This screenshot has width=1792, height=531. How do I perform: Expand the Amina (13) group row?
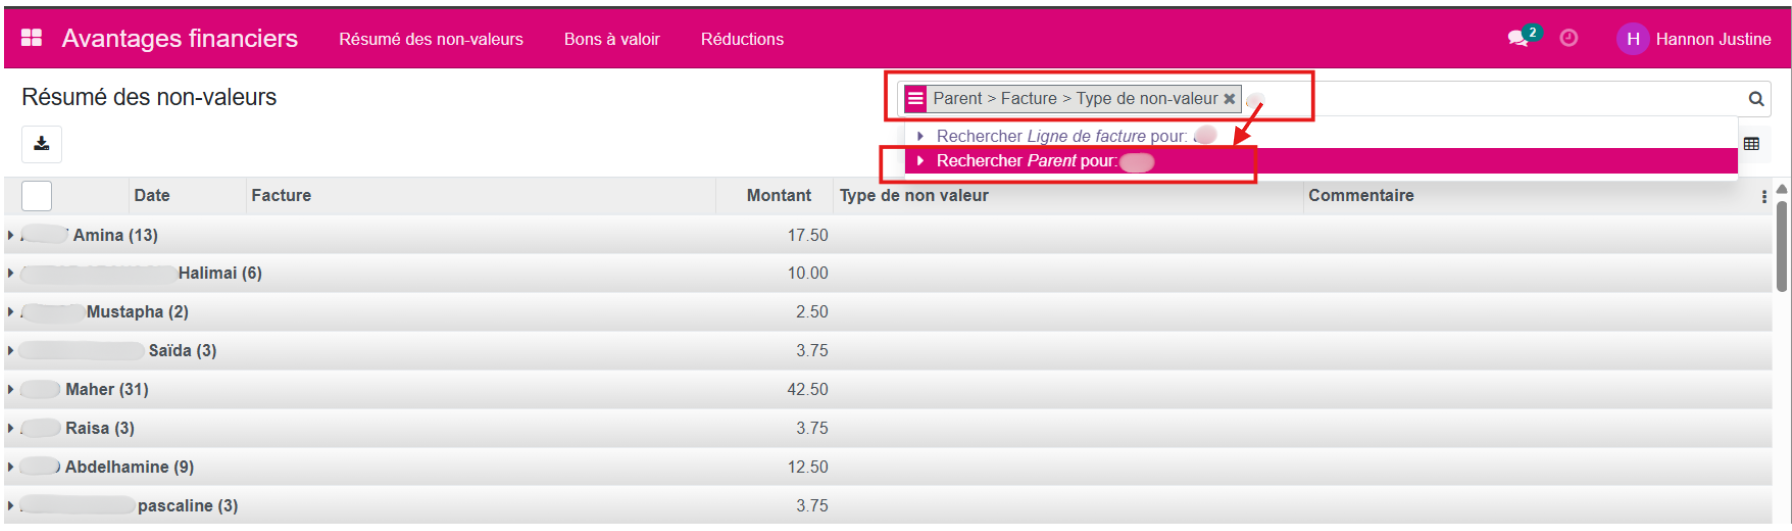pyautogui.click(x=11, y=235)
